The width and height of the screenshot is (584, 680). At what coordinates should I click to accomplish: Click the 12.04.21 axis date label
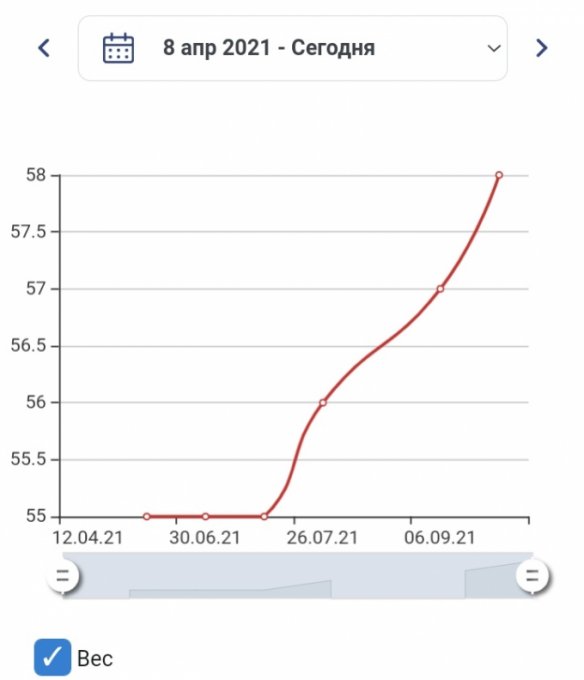tap(88, 538)
